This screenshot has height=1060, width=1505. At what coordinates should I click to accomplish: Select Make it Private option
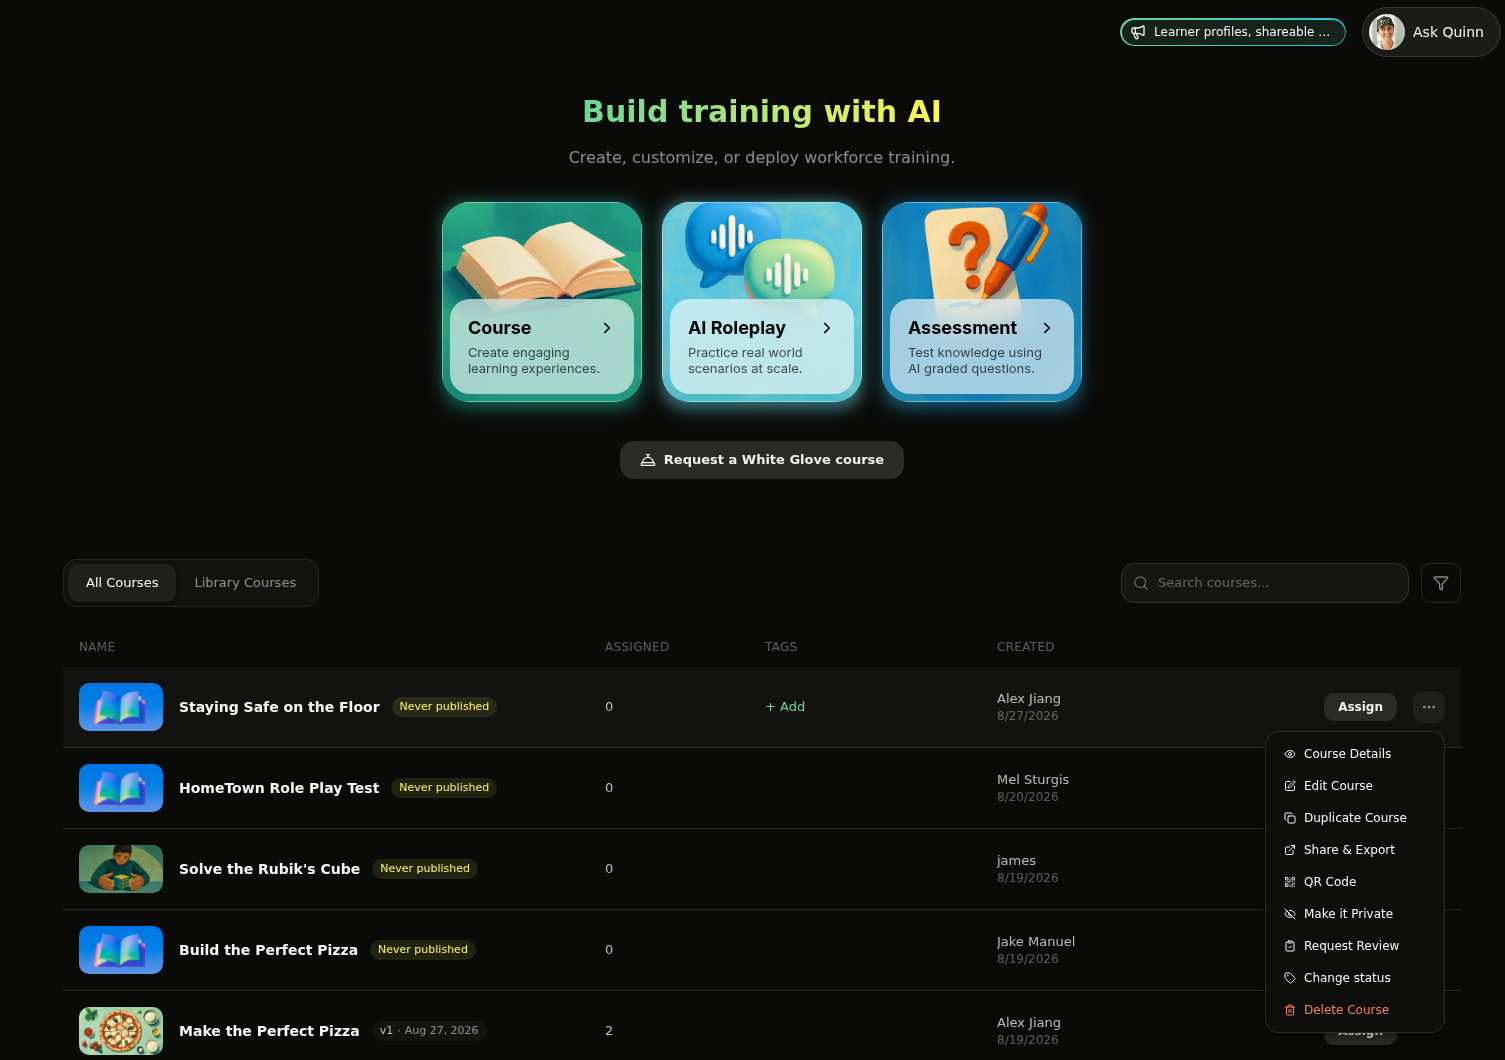pyautogui.click(x=1355, y=914)
